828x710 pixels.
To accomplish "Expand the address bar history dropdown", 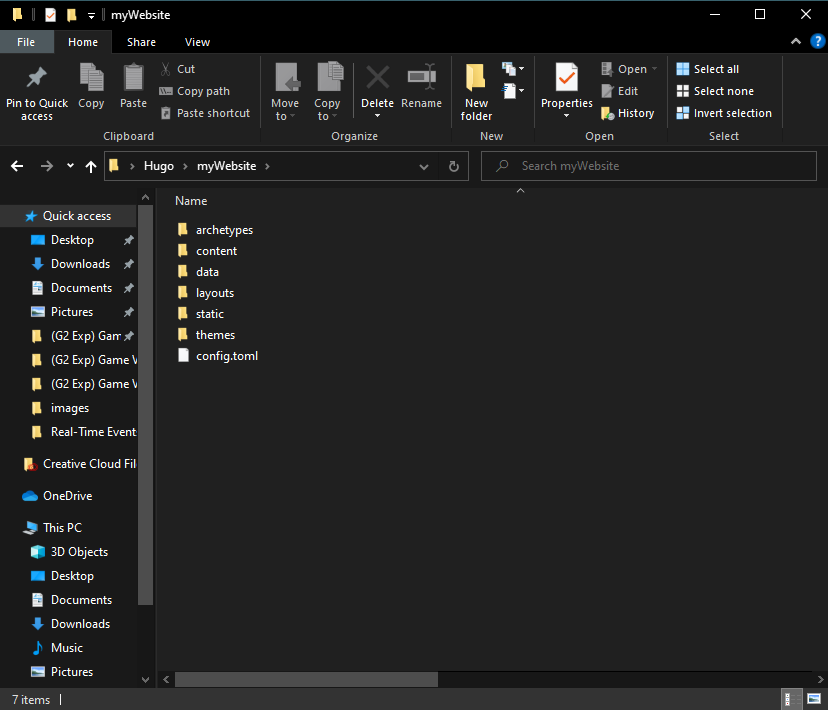I will (424, 167).
